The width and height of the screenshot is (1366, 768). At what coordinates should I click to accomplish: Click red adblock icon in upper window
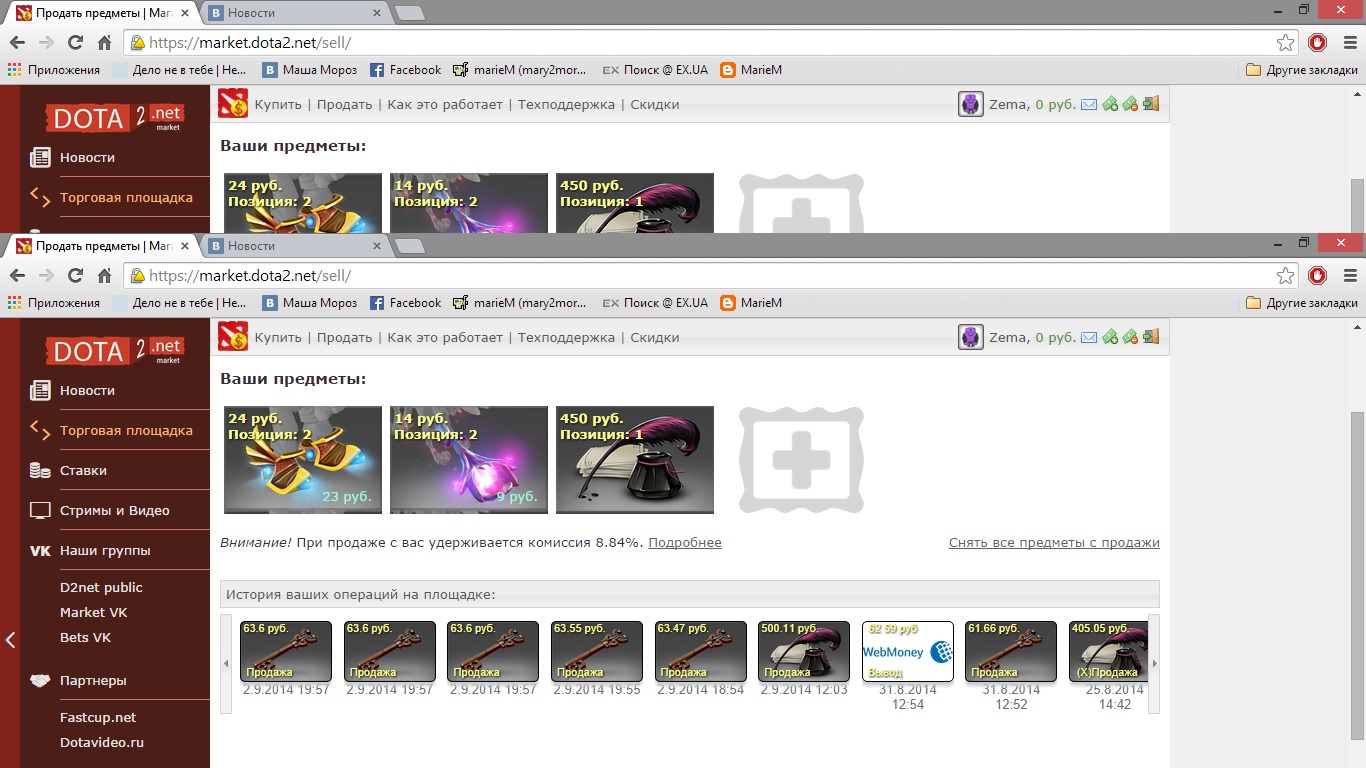1318,42
